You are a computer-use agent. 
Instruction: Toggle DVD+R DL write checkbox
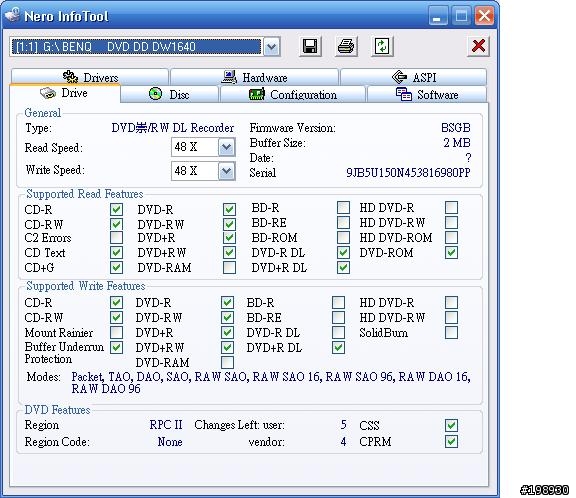pos(338,347)
